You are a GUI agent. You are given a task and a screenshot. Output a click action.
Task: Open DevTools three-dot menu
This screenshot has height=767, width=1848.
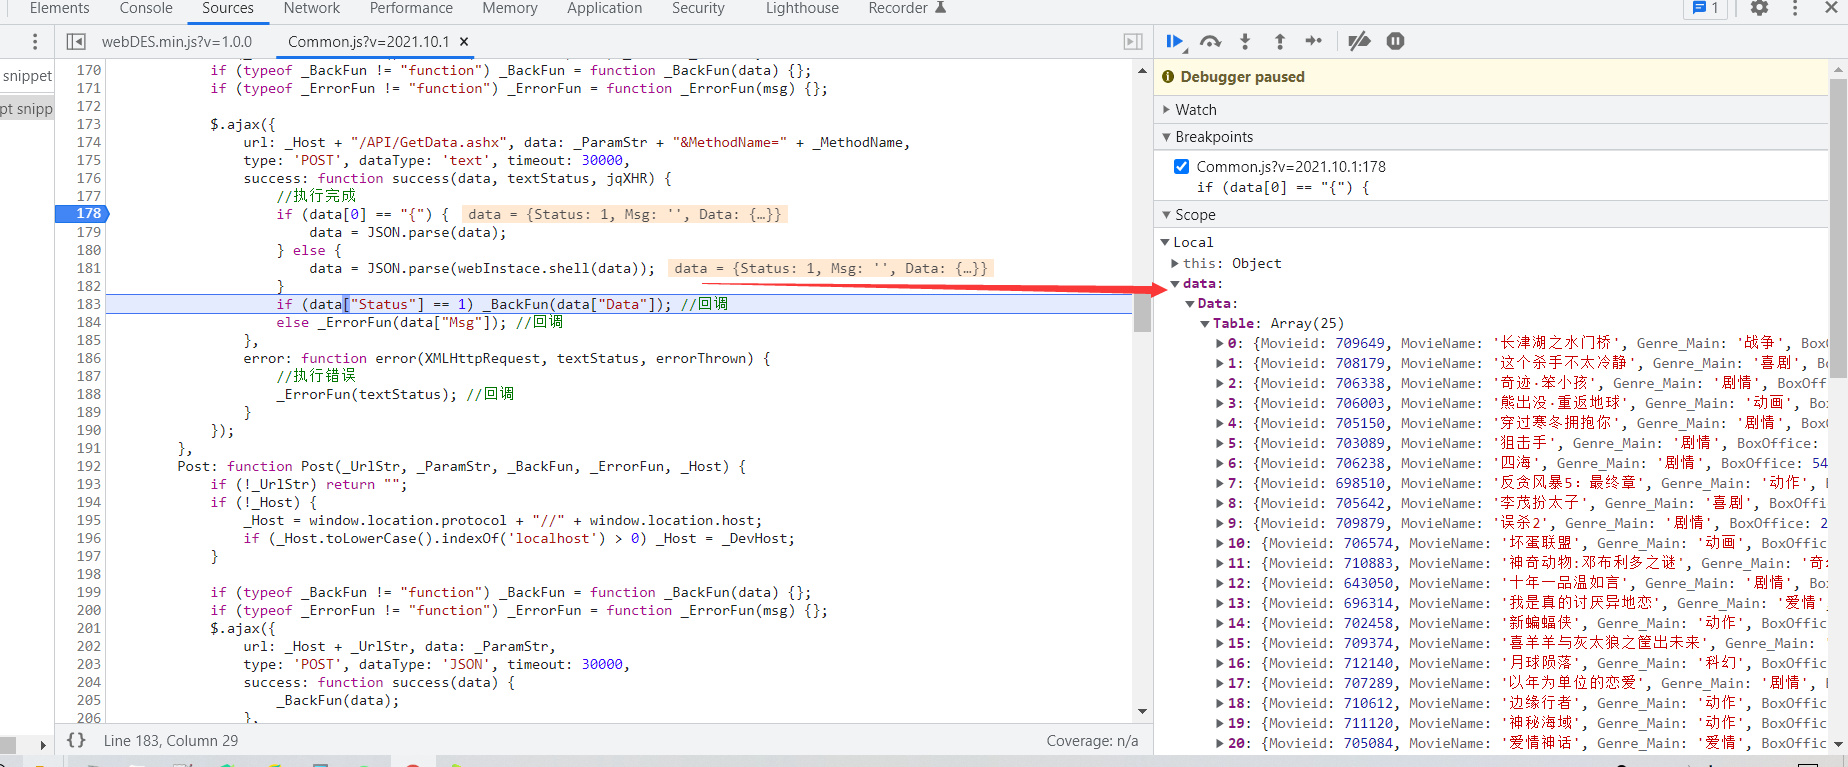tap(1795, 8)
